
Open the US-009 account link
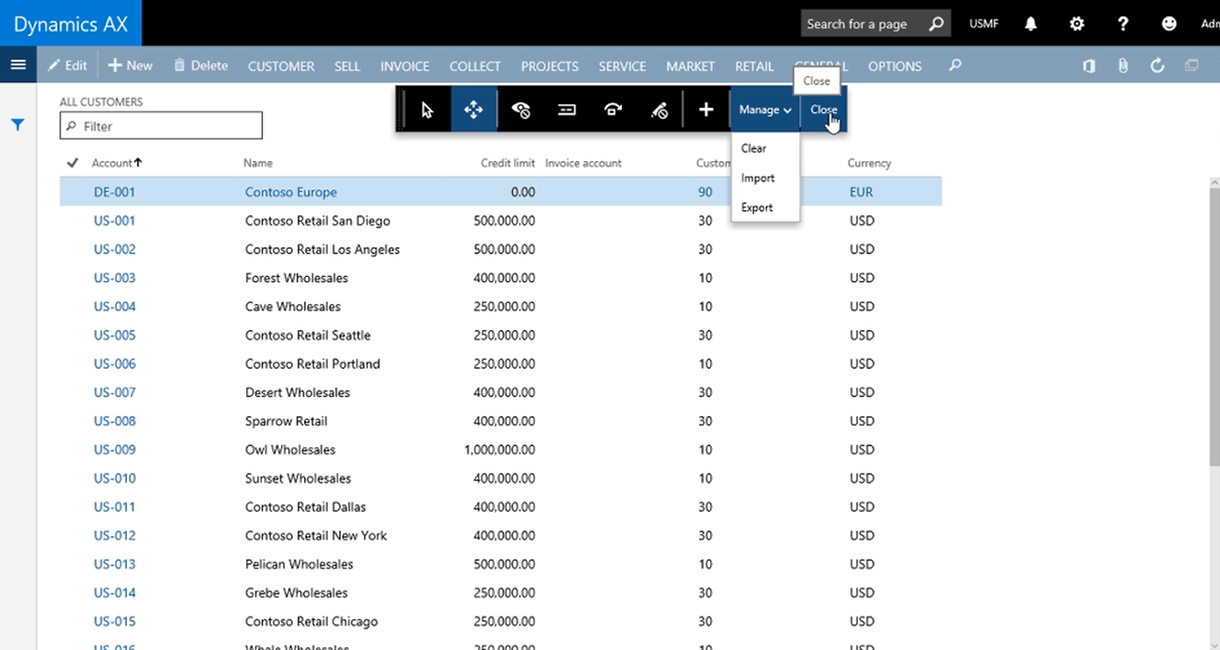click(x=115, y=450)
